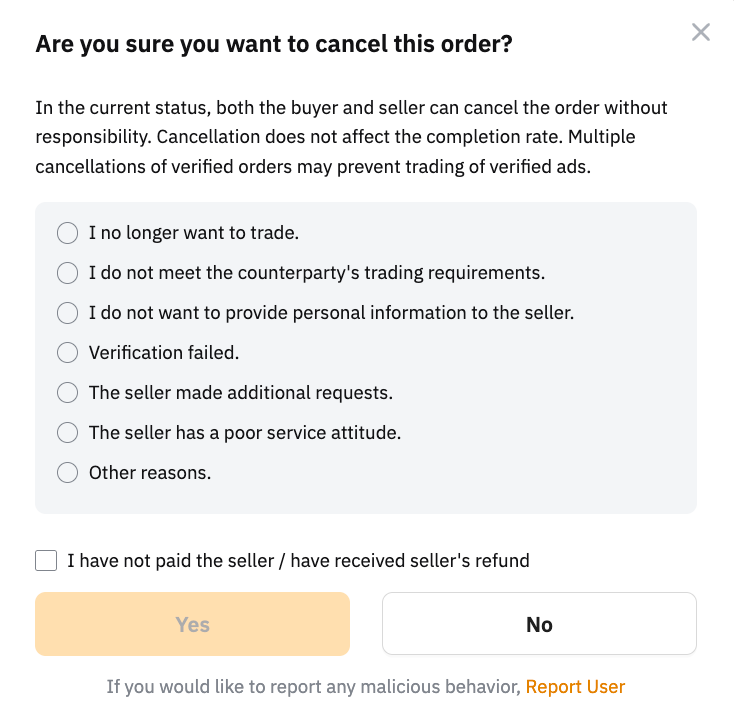Click the 'counterparty's trading requirements' option text
The width and height of the screenshot is (734, 722).
[x=316, y=273]
